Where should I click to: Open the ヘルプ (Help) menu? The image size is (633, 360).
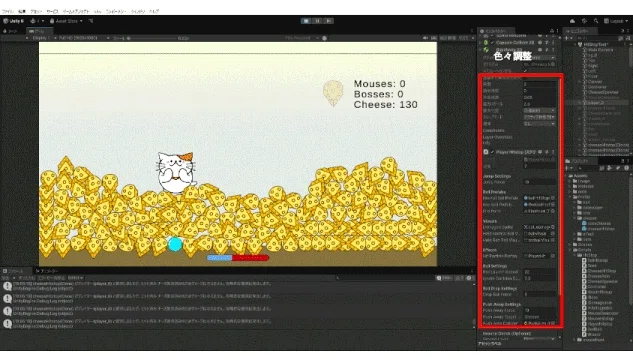154,11
